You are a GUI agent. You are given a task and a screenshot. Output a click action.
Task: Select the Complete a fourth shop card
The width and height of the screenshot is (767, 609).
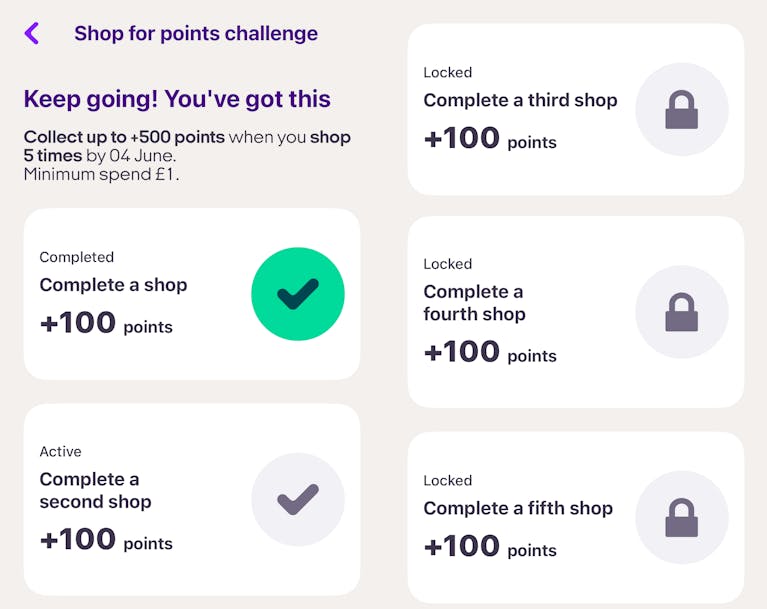[576, 312]
